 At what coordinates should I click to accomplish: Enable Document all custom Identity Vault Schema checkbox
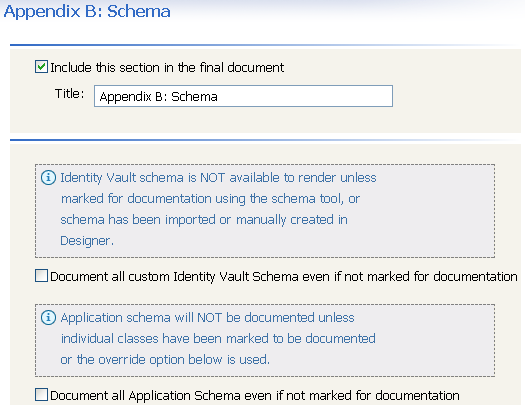pos(41,276)
